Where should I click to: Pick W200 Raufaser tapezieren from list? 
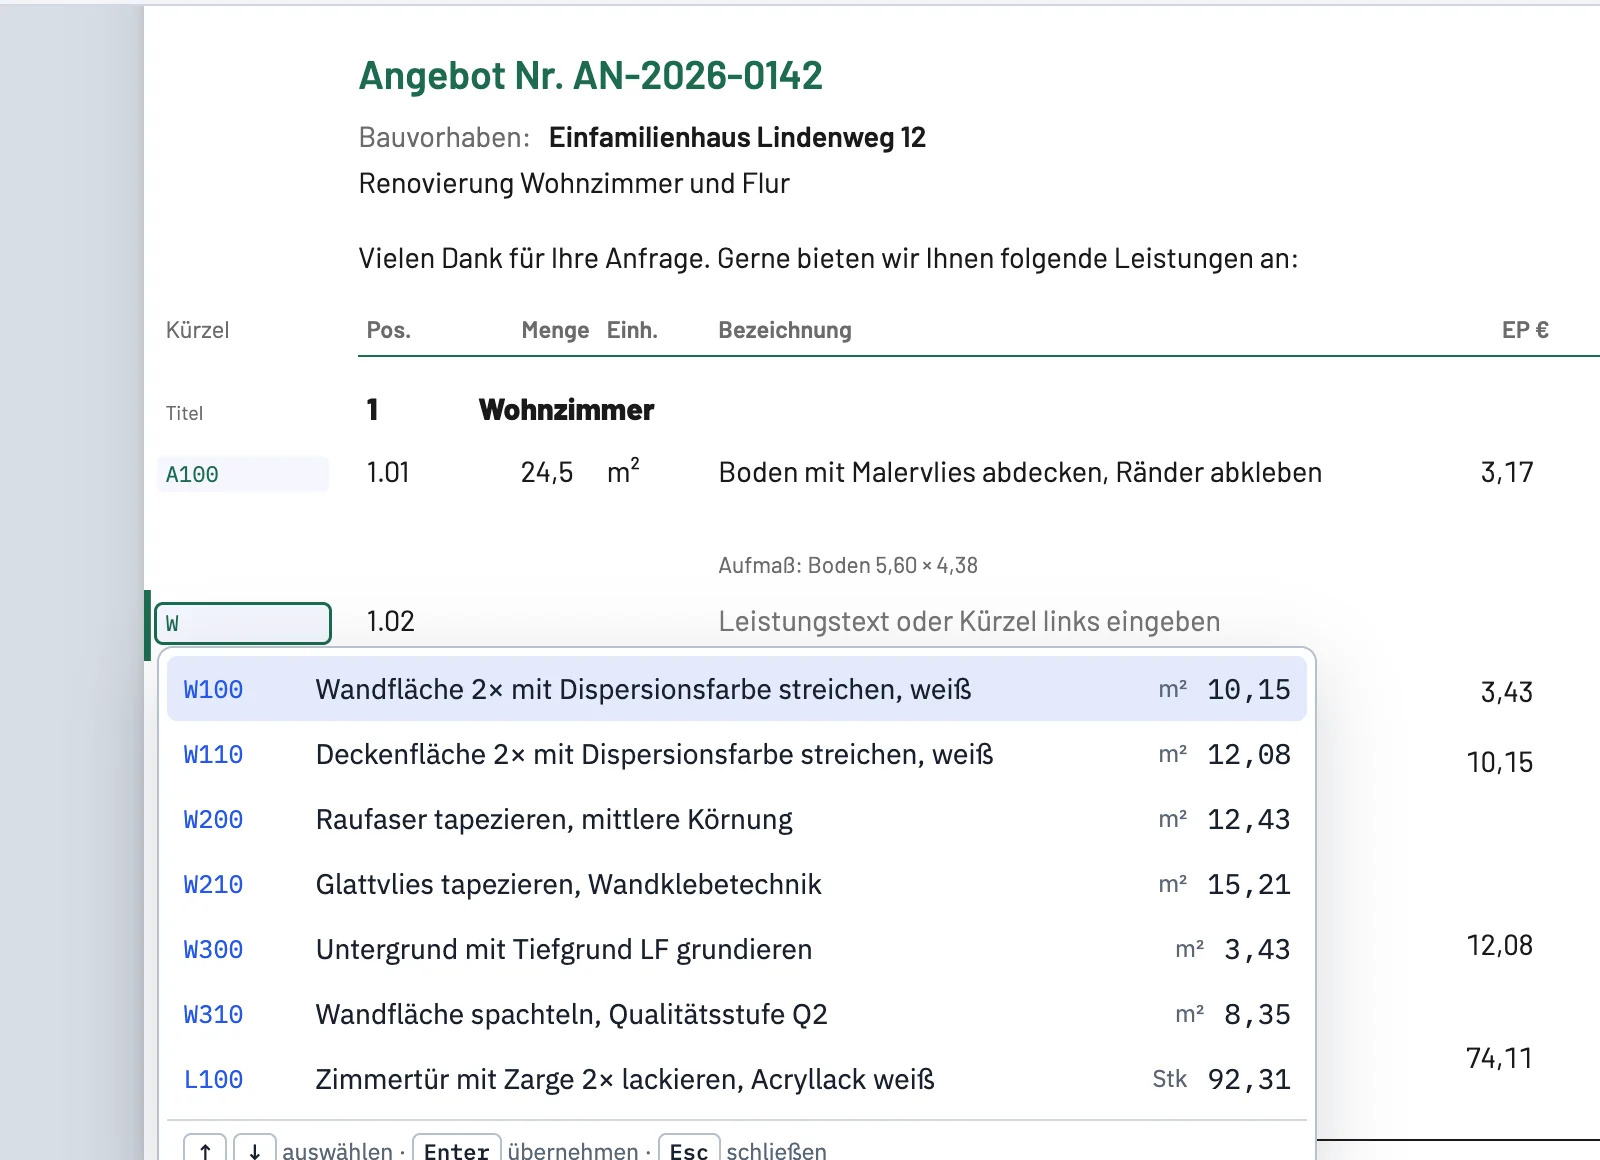tap(737, 819)
